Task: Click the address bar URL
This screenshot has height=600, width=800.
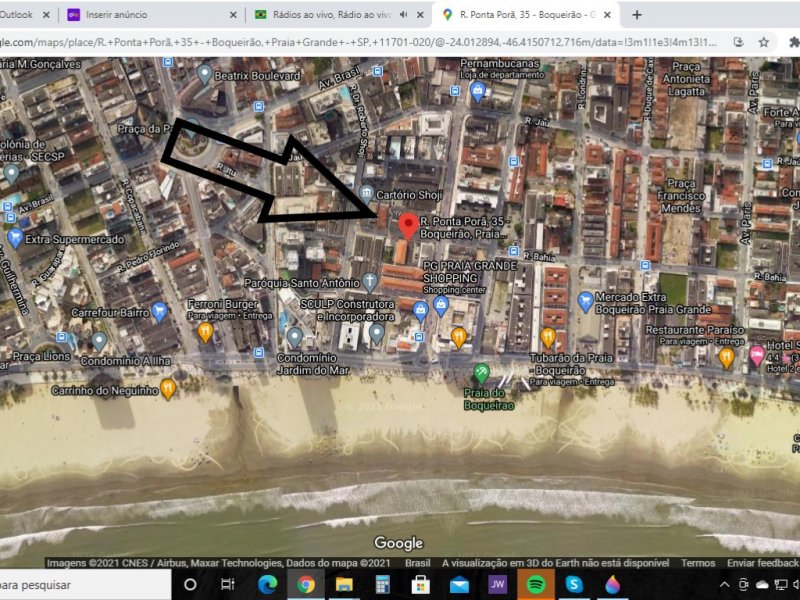Action: (x=358, y=42)
